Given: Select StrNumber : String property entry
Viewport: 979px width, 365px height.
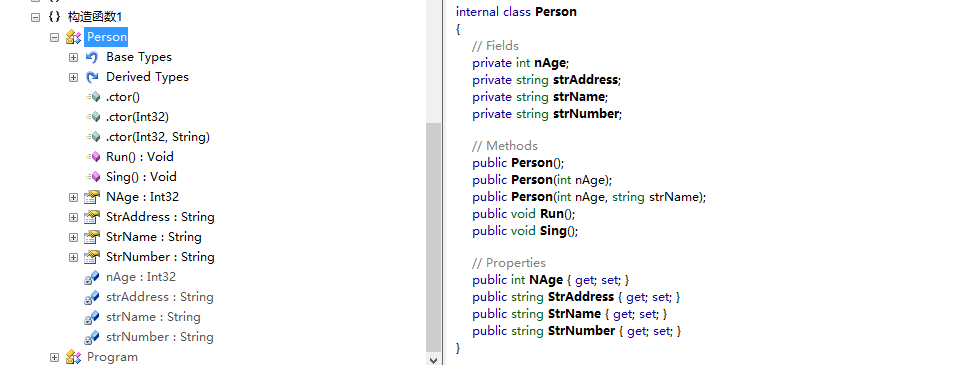Looking at the screenshot, I should (x=160, y=257).
